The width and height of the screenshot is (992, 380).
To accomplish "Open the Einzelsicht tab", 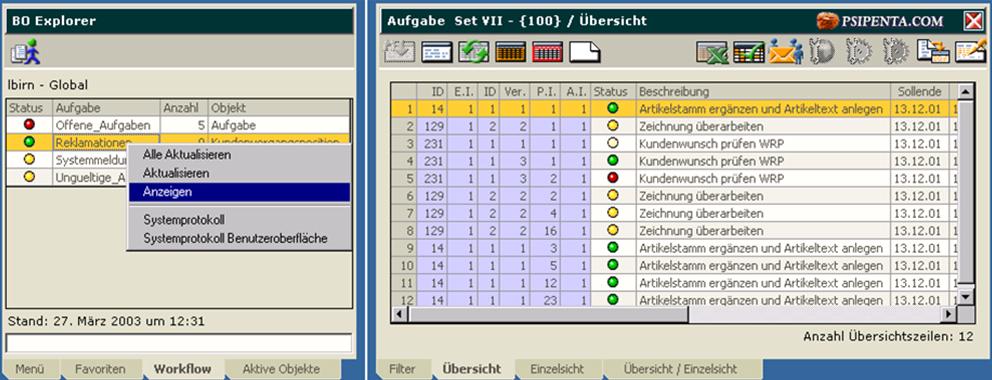I will (557, 369).
